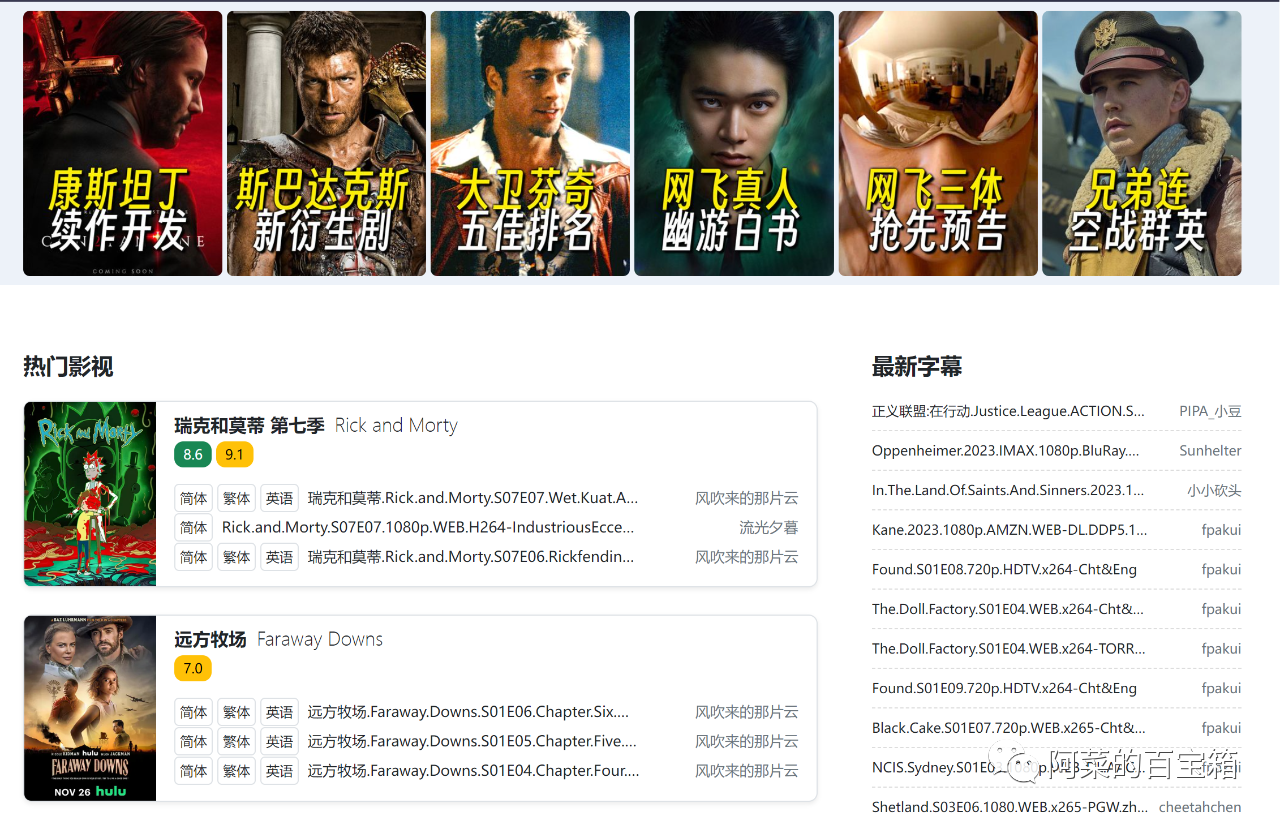Open the 远方牧场 Faraway Downs title link
1280x821 pixels.
278,639
